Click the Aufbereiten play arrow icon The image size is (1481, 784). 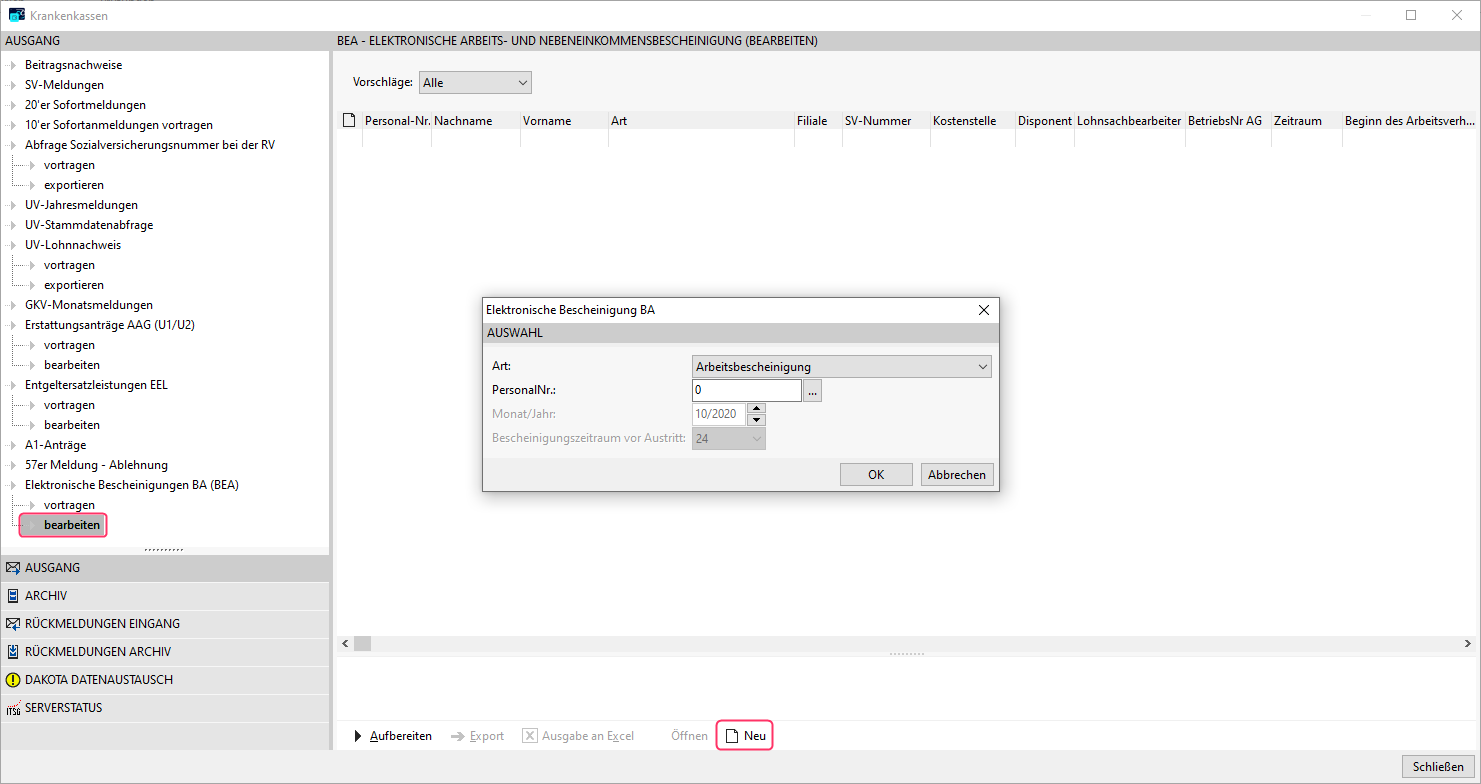tap(359, 736)
